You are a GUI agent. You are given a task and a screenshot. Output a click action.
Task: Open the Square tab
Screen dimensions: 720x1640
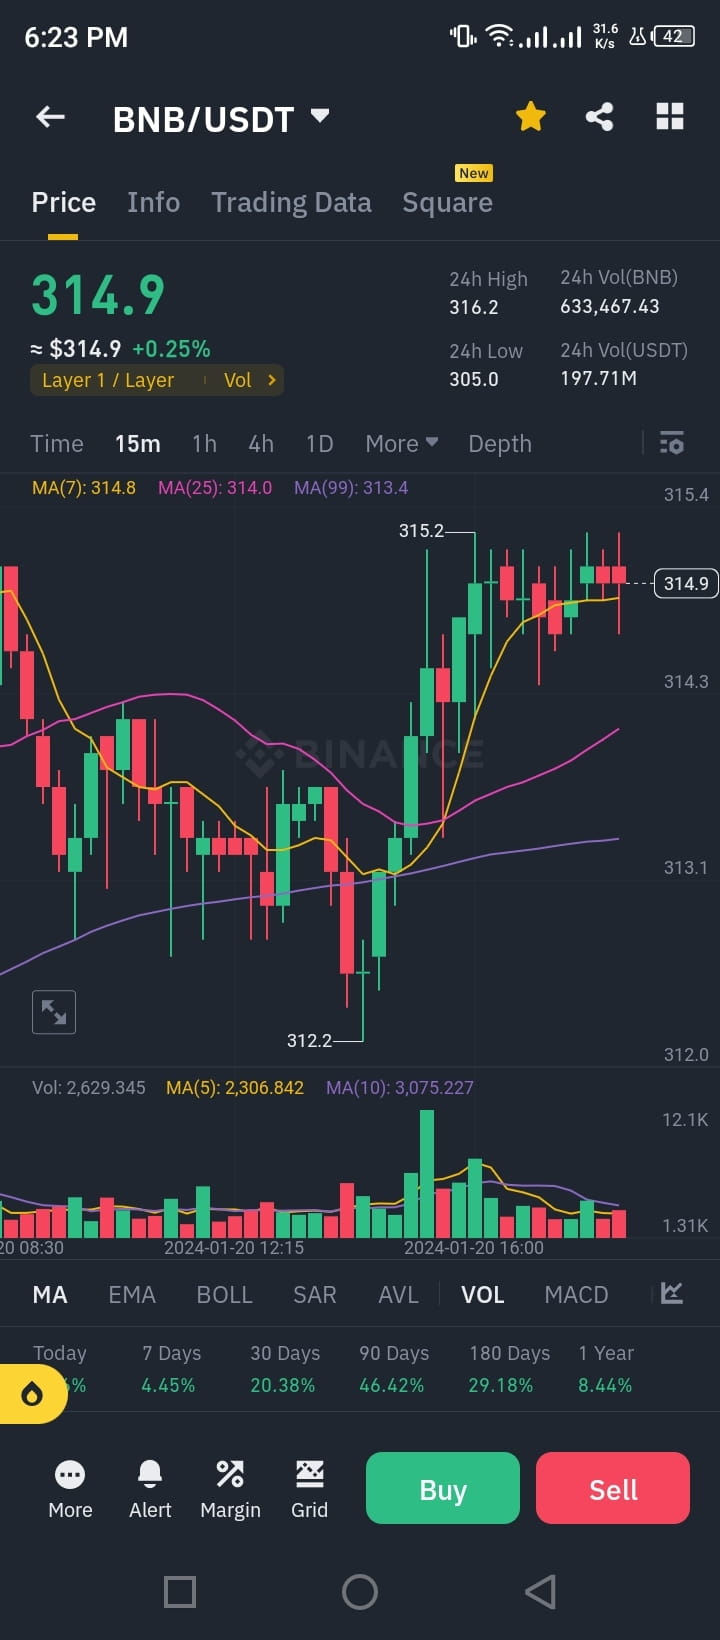click(447, 202)
